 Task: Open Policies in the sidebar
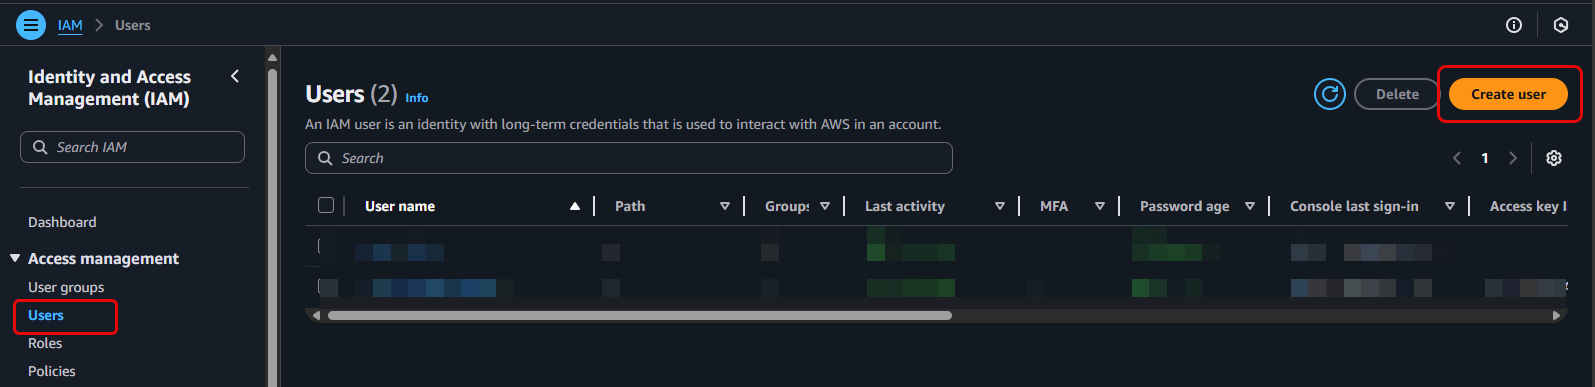pos(52,371)
